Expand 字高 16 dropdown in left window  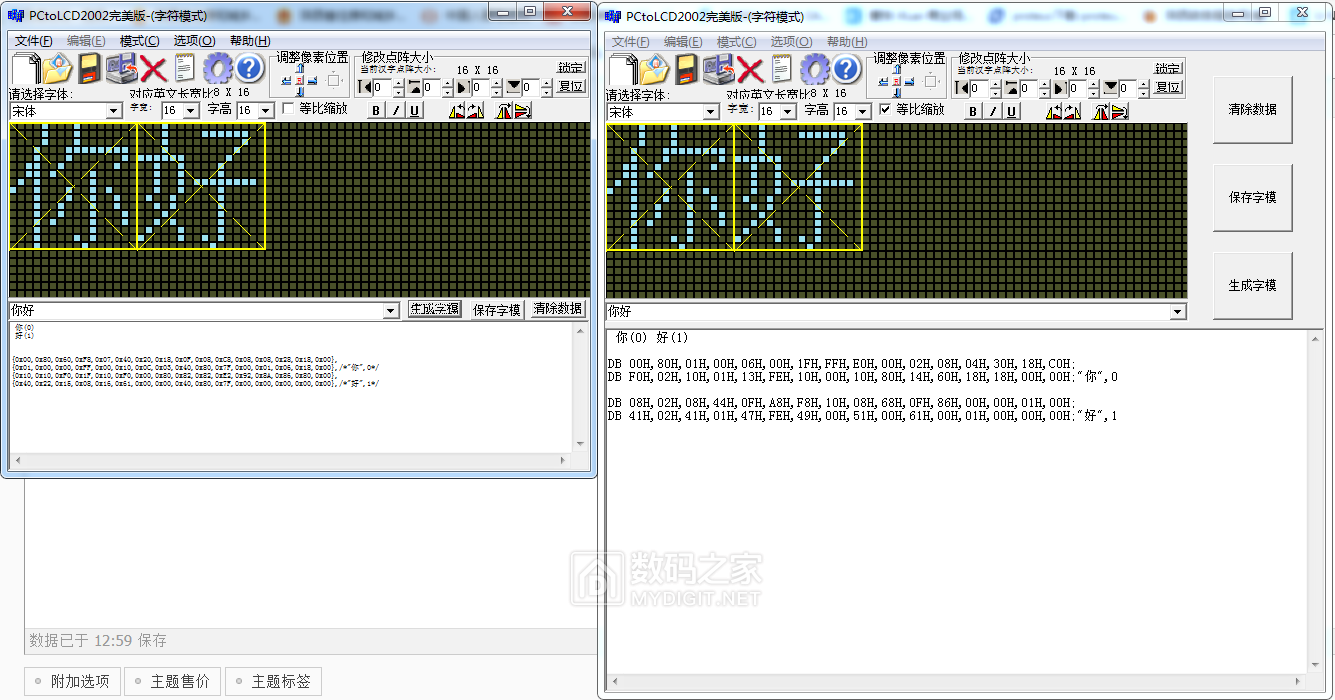pos(266,111)
